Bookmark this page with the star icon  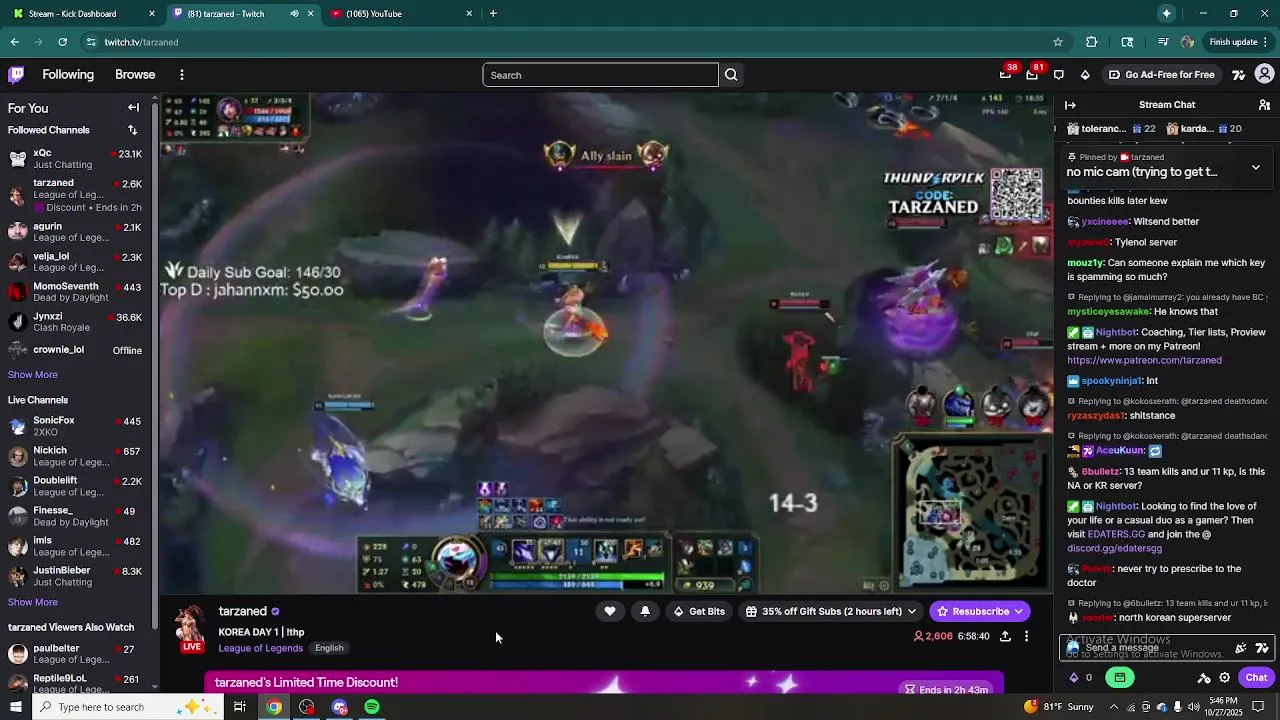[x=1057, y=42]
